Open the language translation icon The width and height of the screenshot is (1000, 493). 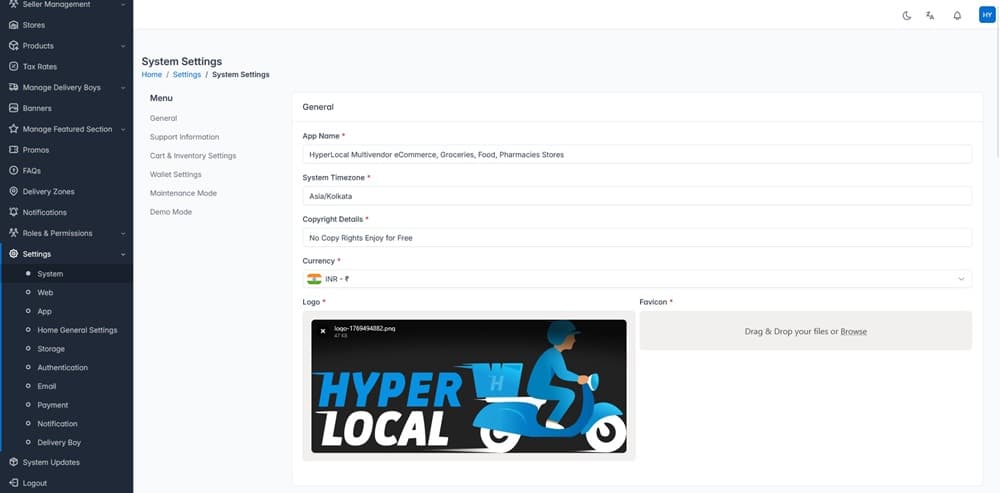(x=930, y=15)
